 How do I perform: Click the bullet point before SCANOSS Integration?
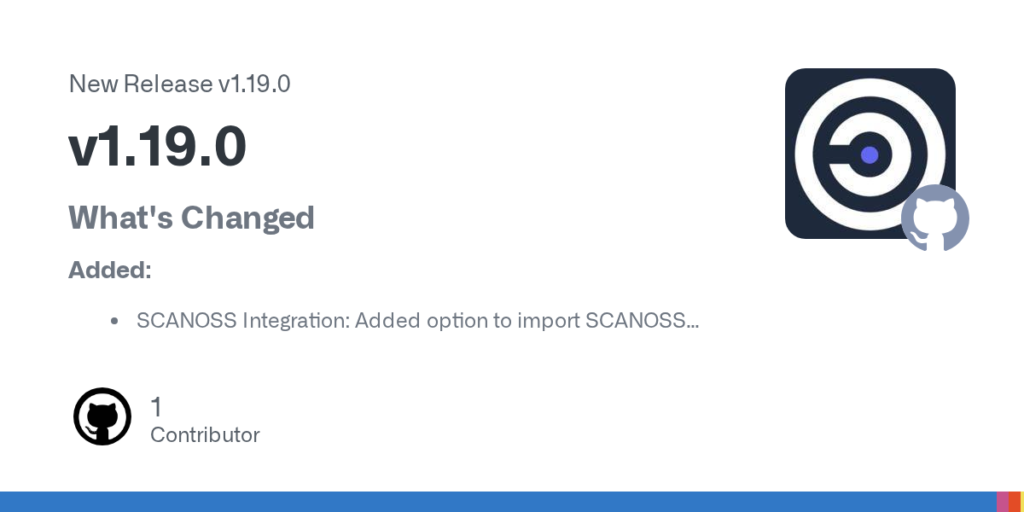click(x=115, y=322)
